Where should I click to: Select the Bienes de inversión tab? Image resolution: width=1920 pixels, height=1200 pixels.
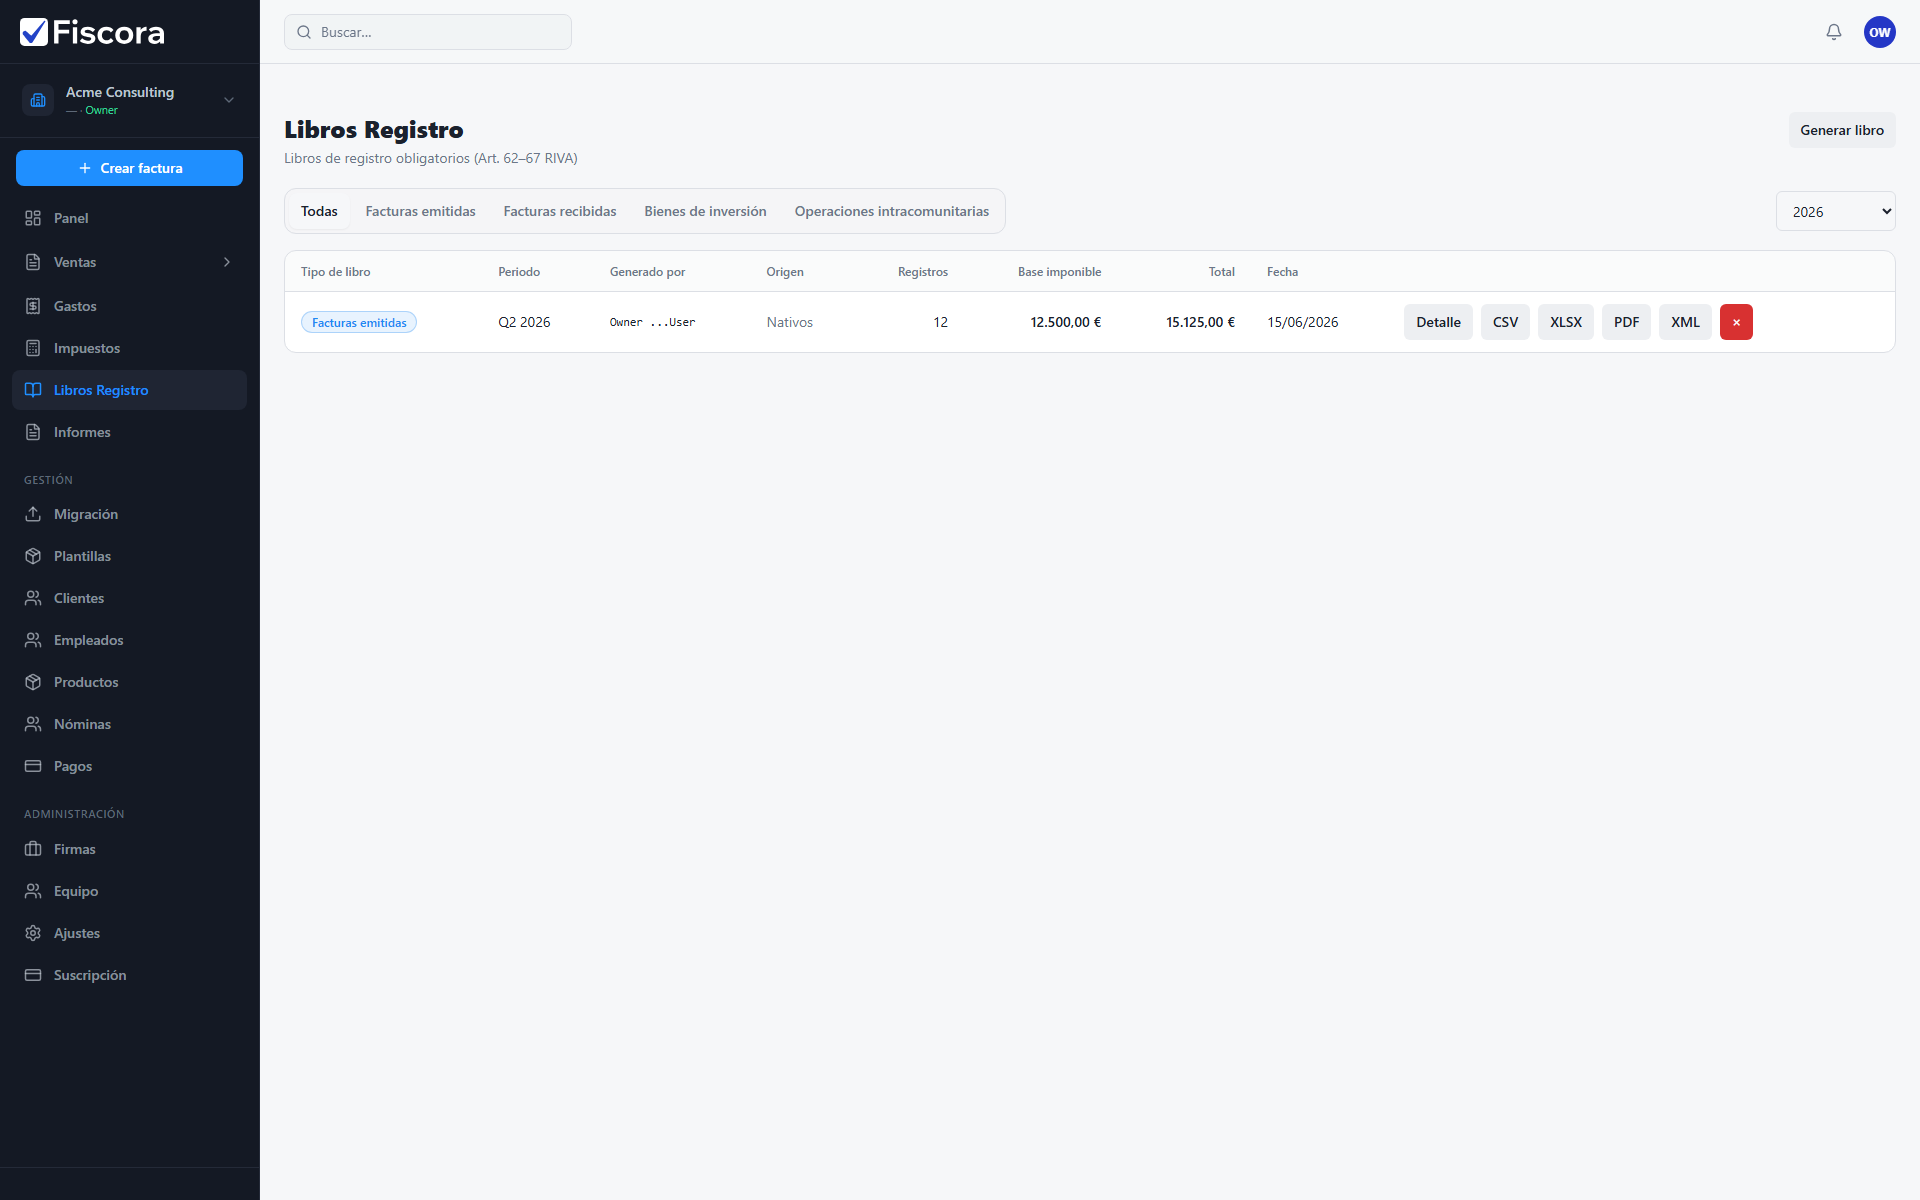(x=705, y=211)
